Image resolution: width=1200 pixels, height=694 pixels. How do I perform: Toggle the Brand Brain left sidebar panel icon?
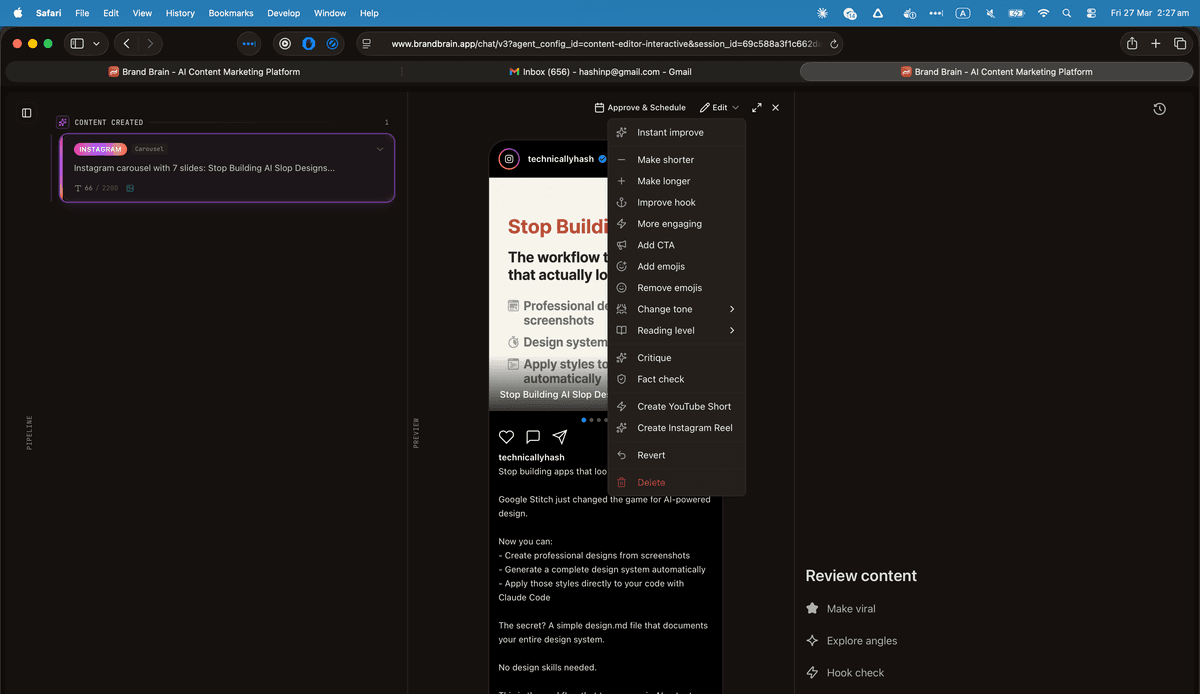point(27,113)
